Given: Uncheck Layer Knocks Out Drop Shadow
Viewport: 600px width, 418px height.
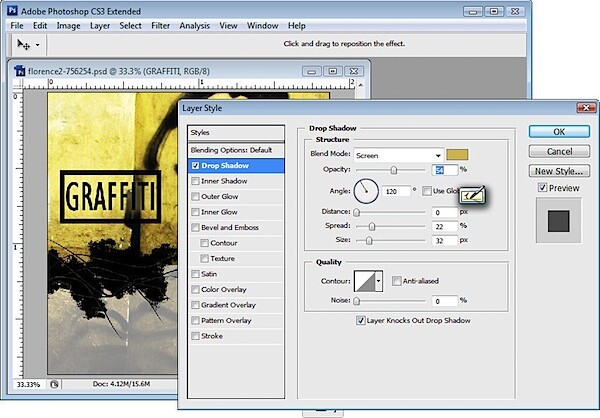Looking at the screenshot, I should click(360, 320).
